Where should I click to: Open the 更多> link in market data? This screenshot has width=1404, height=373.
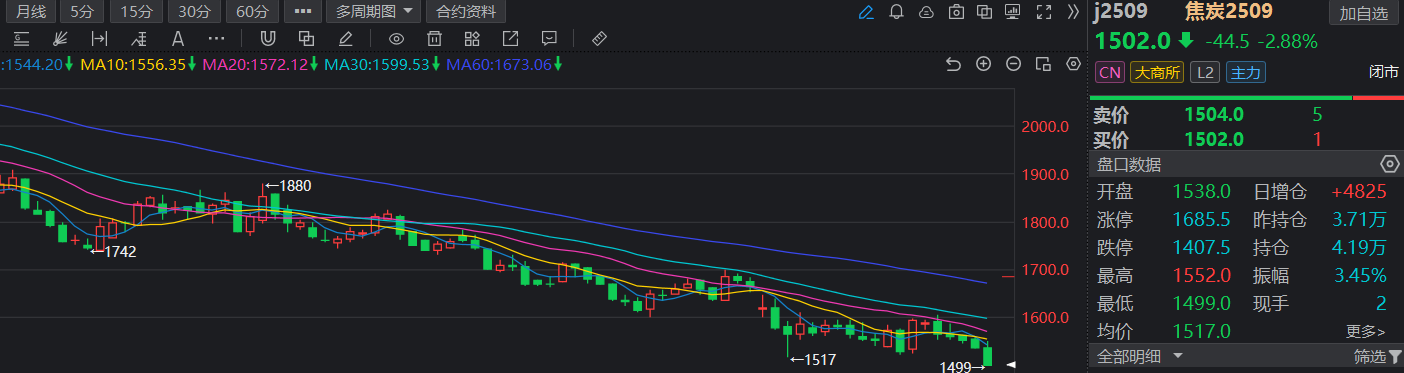click(1365, 331)
